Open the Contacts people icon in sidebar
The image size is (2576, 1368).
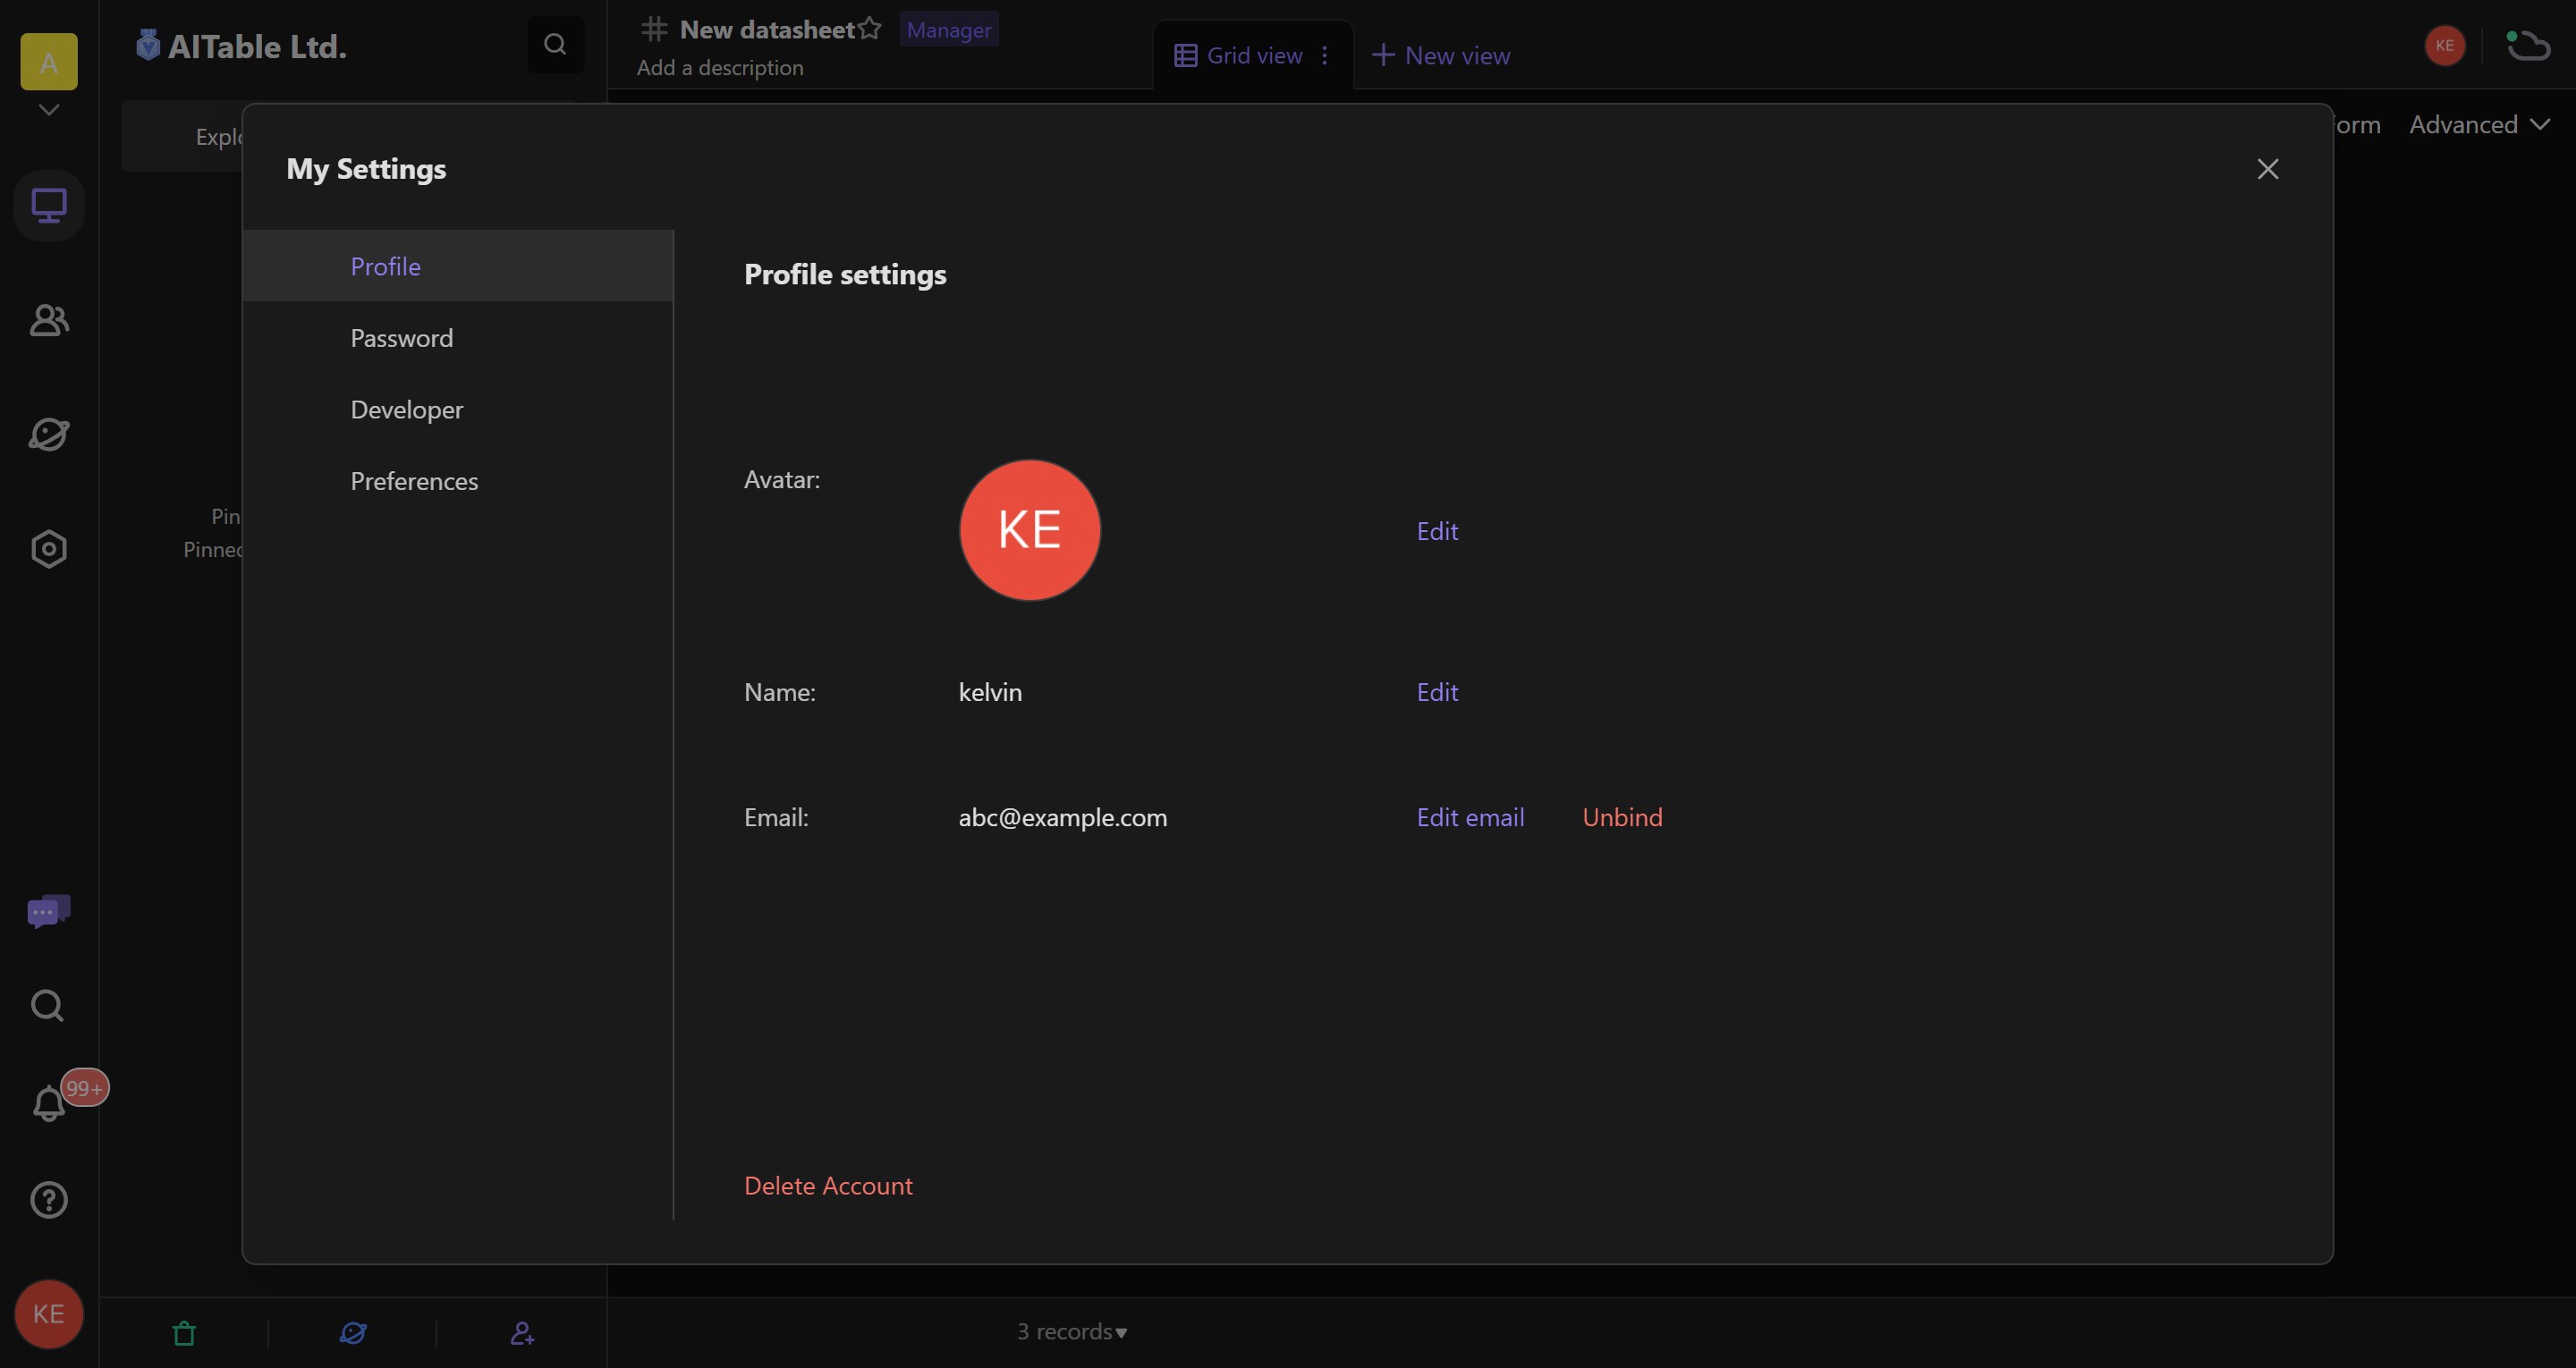tap(49, 320)
